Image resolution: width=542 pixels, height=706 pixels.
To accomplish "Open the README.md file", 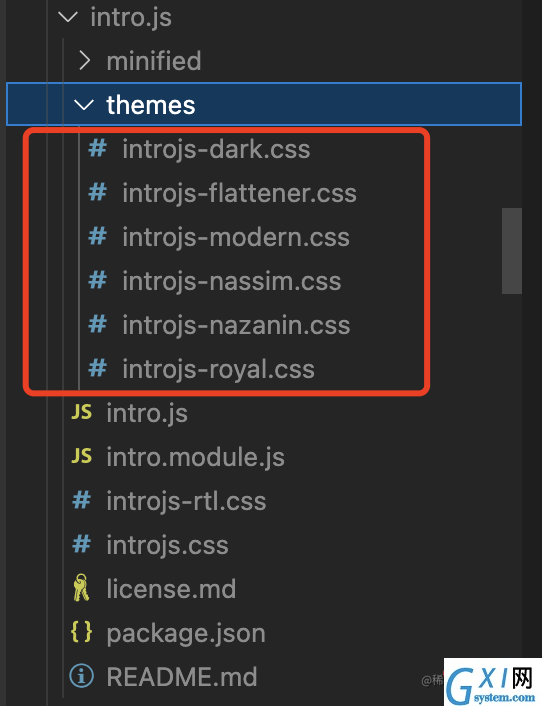I will point(182,676).
